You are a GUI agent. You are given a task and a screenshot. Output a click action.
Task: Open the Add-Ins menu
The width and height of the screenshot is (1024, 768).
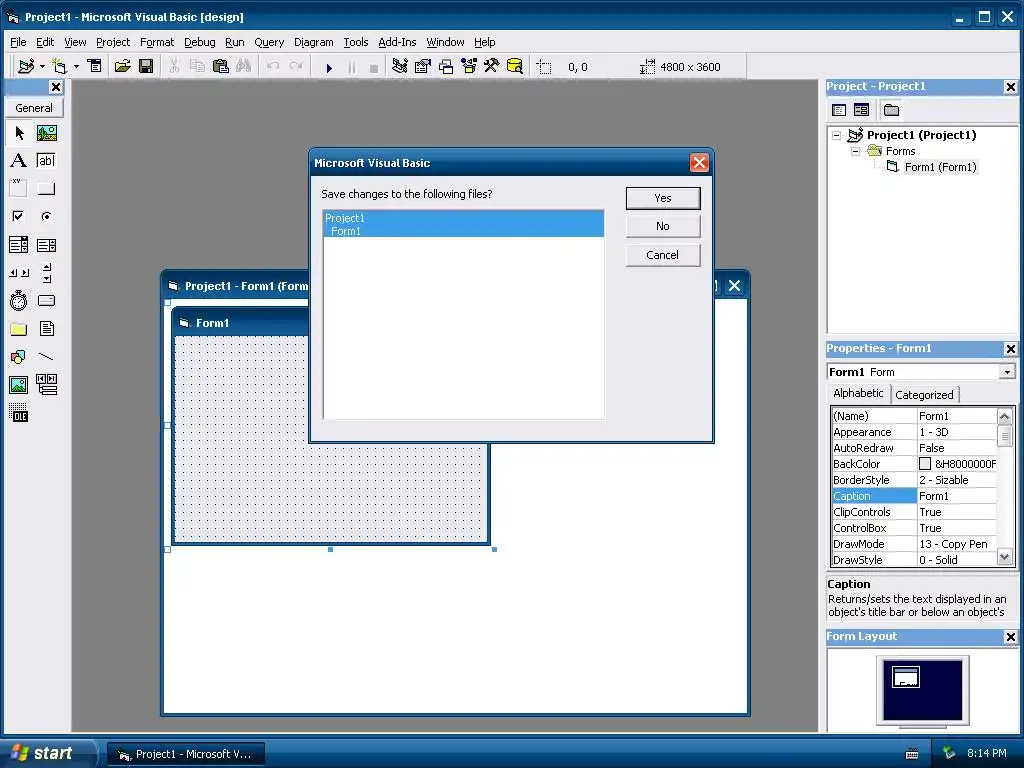tap(397, 42)
